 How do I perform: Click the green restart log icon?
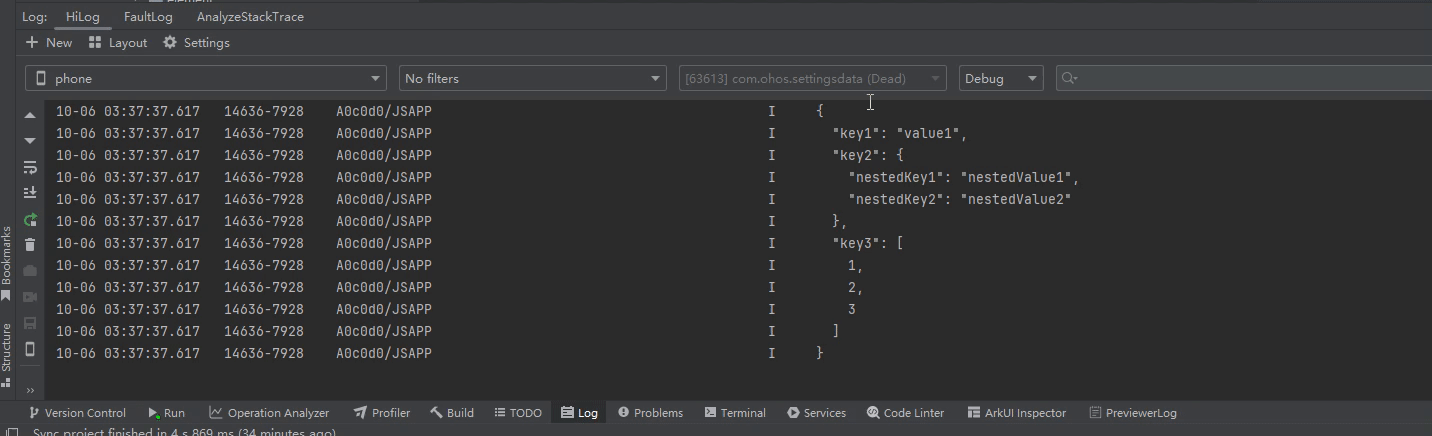(30, 219)
